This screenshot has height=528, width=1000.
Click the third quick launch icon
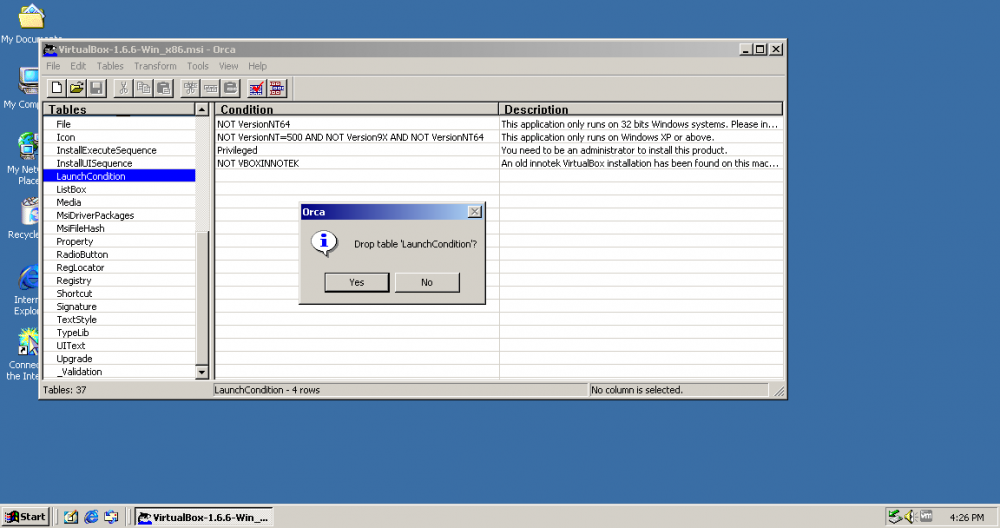coord(111,517)
